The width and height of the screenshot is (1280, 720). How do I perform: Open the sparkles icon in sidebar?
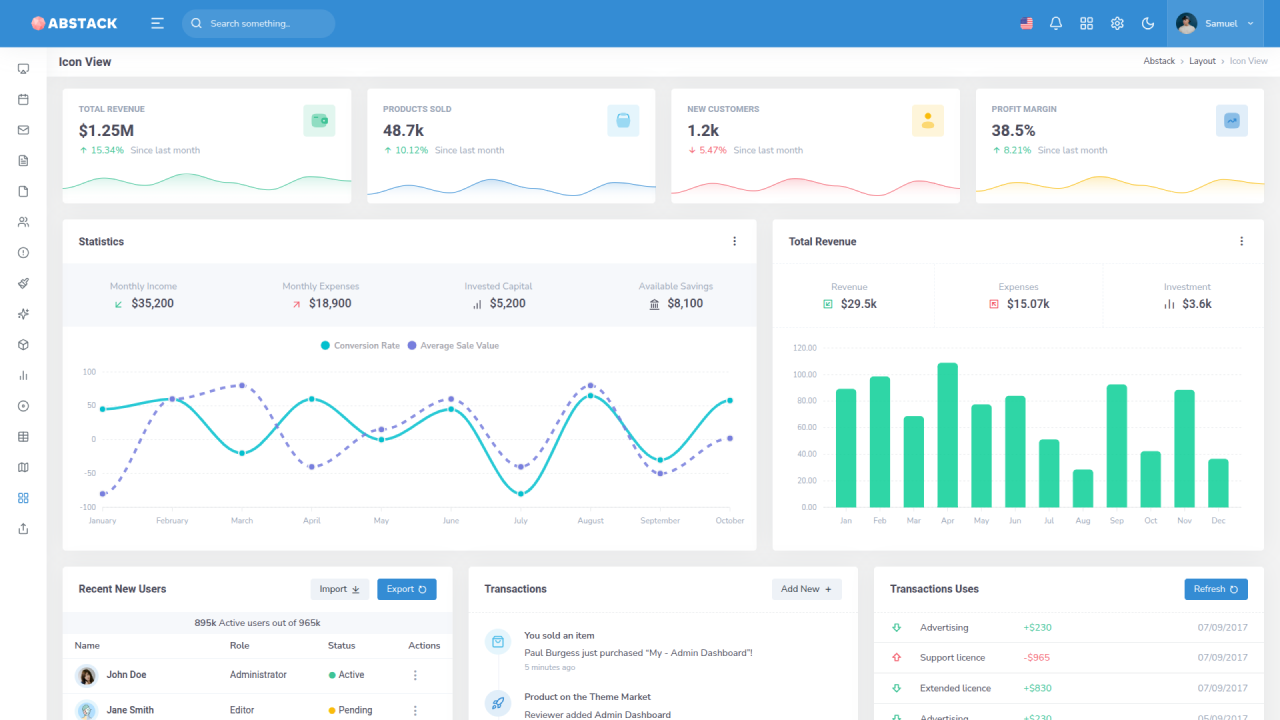23,314
